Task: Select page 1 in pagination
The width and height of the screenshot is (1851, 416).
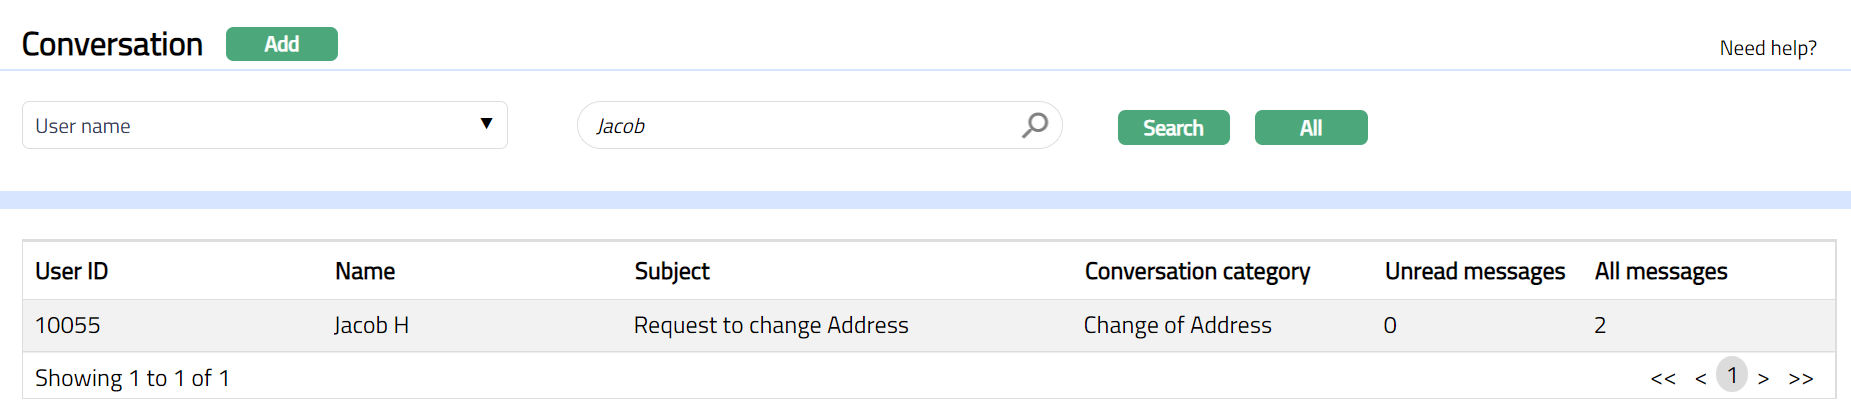Action: tap(1732, 375)
